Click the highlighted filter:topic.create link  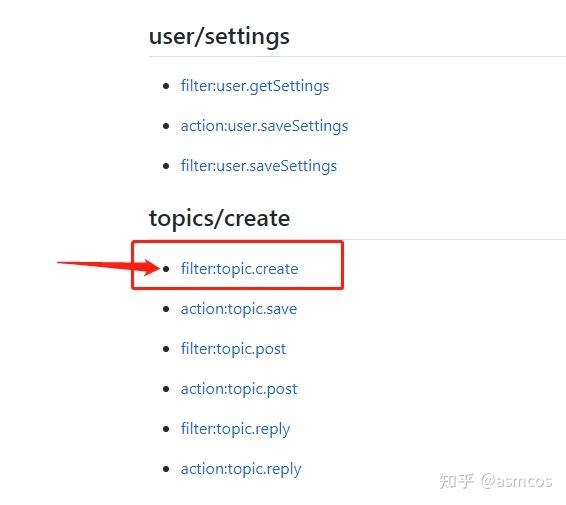[239, 269]
